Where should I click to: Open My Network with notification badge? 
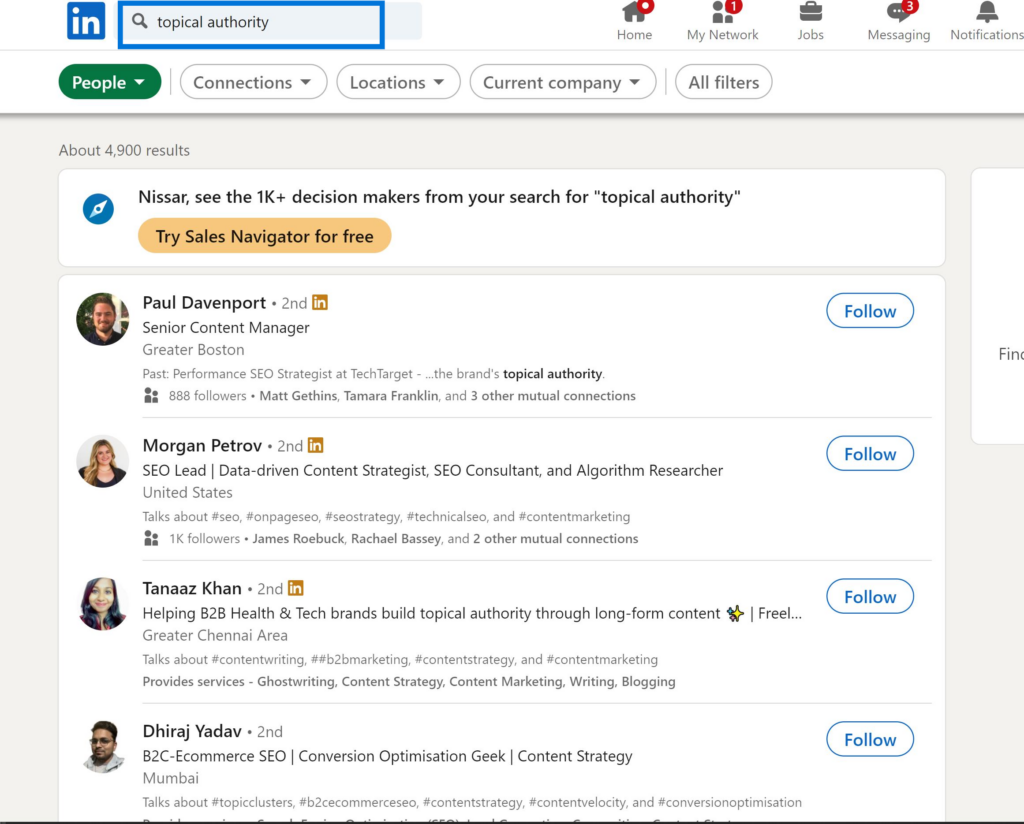coord(722,18)
